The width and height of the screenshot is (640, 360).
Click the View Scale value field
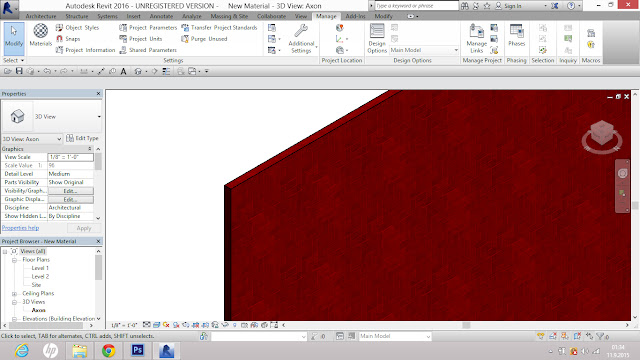pyautogui.click(x=70, y=157)
